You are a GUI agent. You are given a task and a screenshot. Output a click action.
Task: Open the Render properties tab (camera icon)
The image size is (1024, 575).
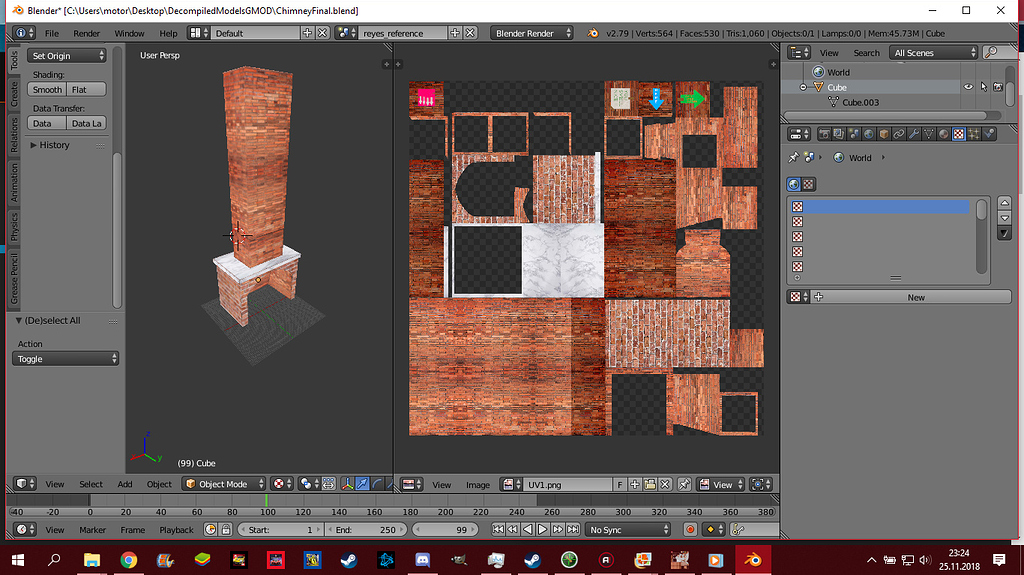(x=824, y=134)
